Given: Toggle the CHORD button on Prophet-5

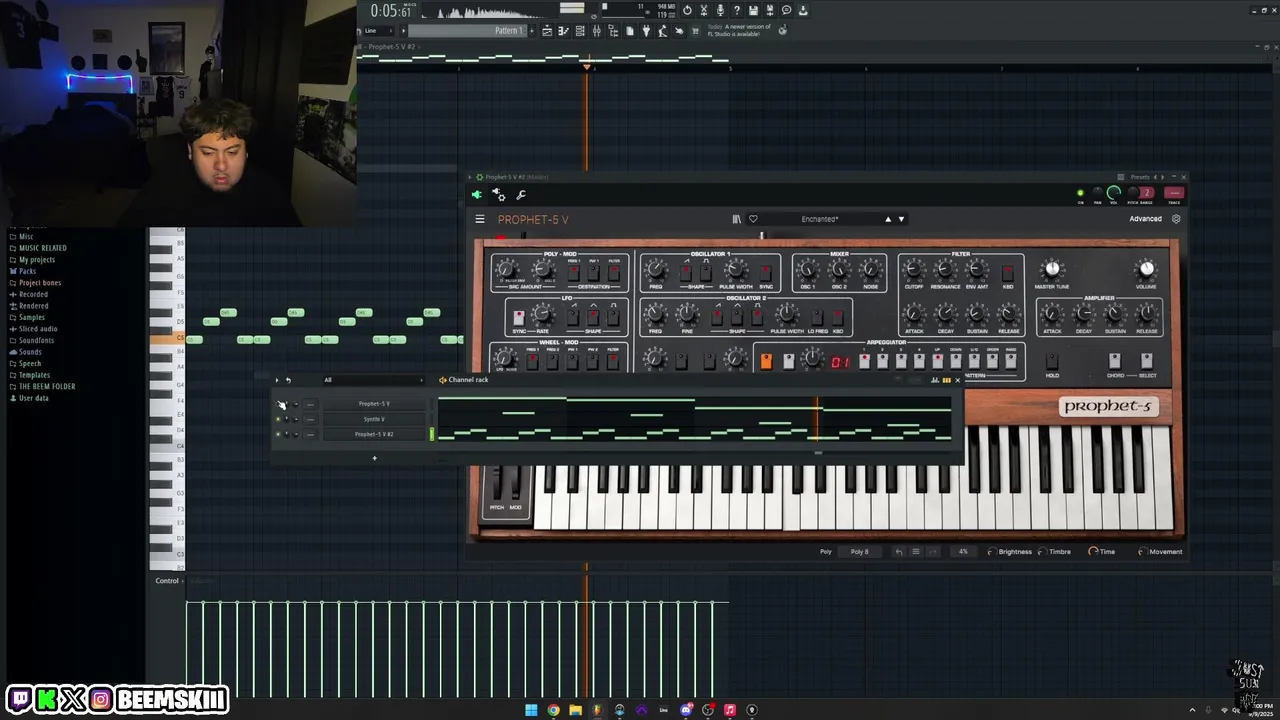Looking at the screenshot, I should click(x=1114, y=360).
